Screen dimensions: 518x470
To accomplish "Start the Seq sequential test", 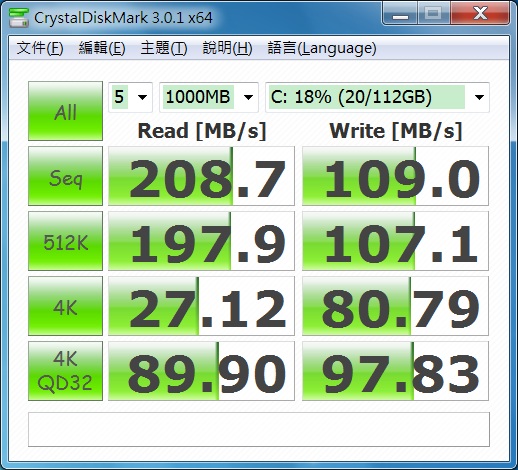I will tap(65, 176).
